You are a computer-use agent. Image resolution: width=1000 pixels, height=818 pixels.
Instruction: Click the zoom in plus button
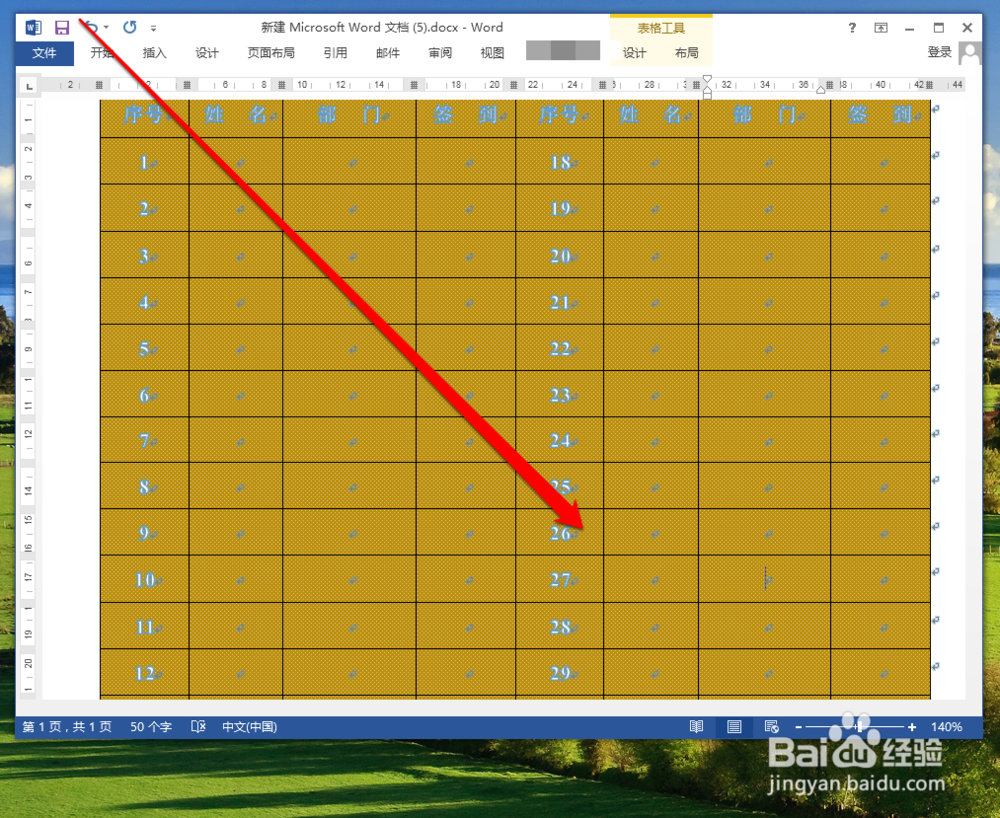click(912, 727)
